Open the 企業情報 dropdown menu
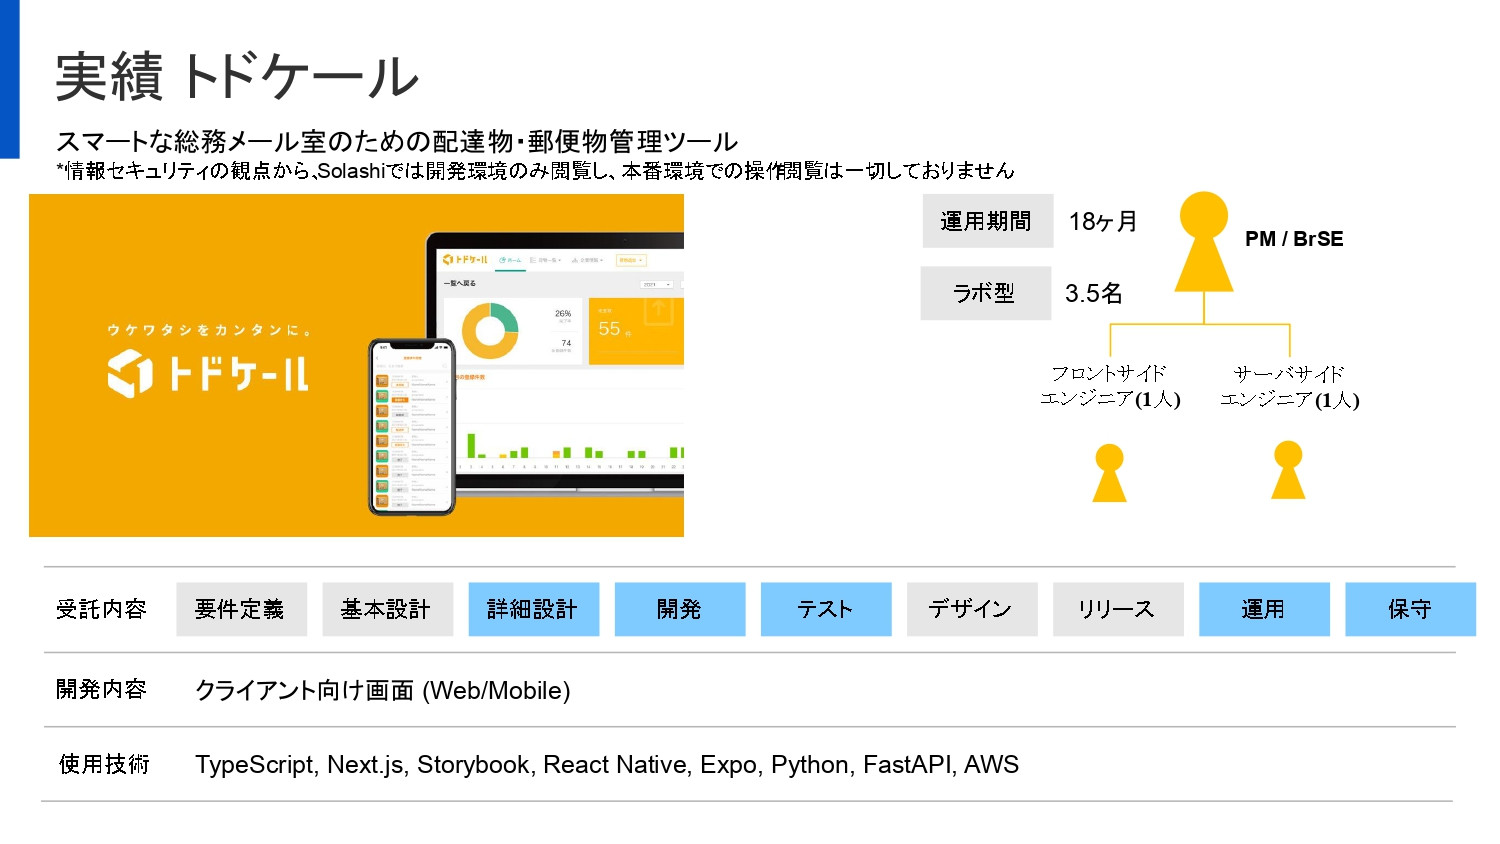Viewport: 1500px width, 844px height. [x=591, y=260]
